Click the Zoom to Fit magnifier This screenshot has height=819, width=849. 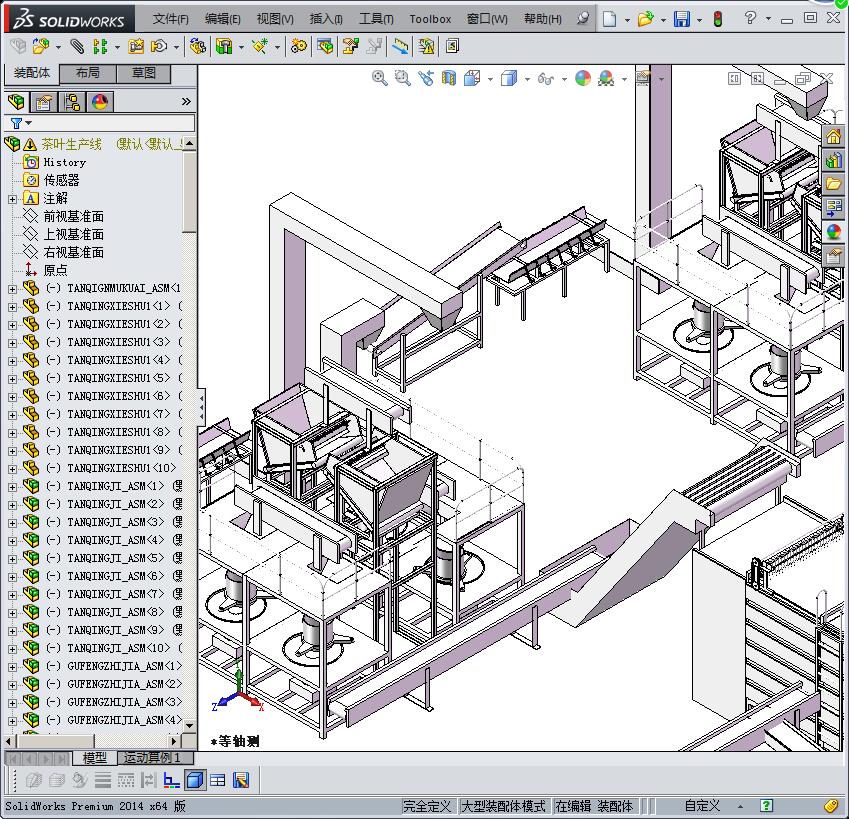coord(380,78)
